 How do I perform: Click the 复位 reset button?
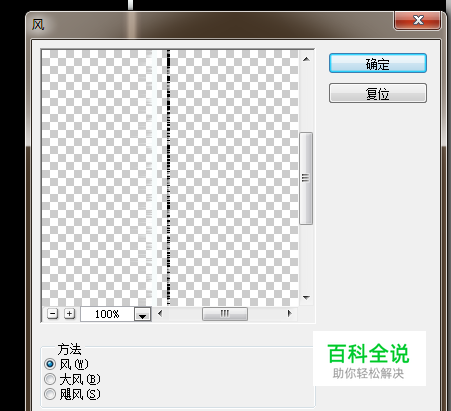[x=378, y=93]
